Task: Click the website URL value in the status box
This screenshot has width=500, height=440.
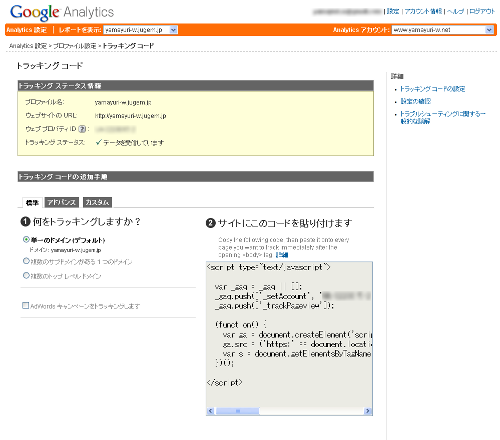Action: pos(130,116)
